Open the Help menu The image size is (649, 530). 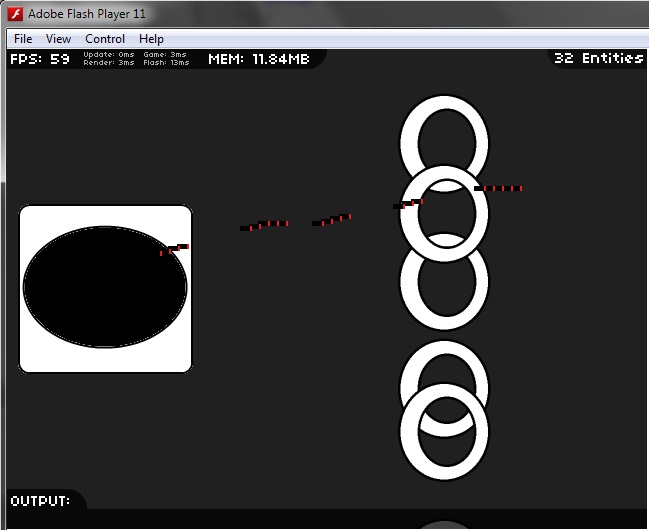click(x=151, y=39)
